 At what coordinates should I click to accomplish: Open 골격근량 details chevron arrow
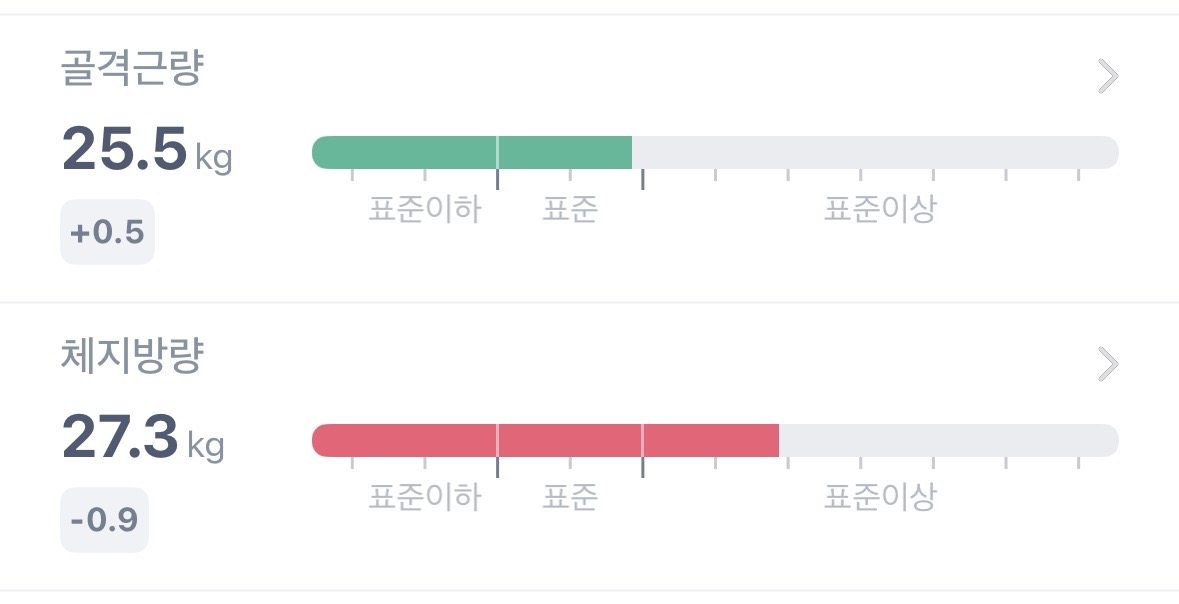(x=1107, y=76)
